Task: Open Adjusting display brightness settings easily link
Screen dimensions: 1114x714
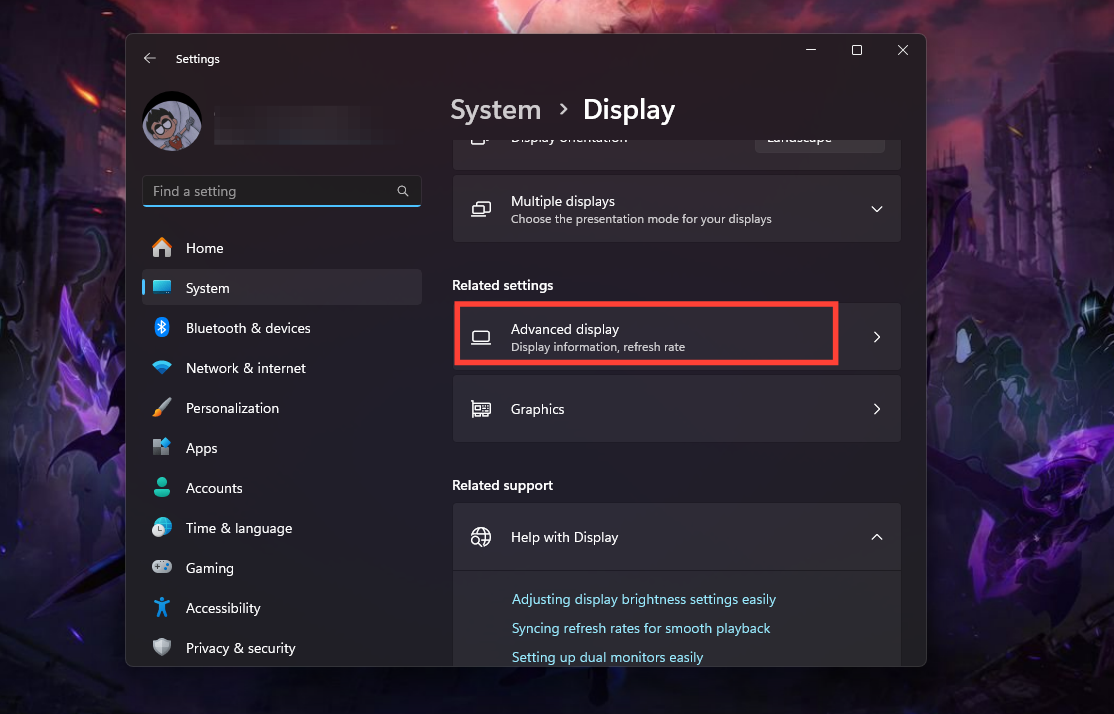Action: [644, 600]
